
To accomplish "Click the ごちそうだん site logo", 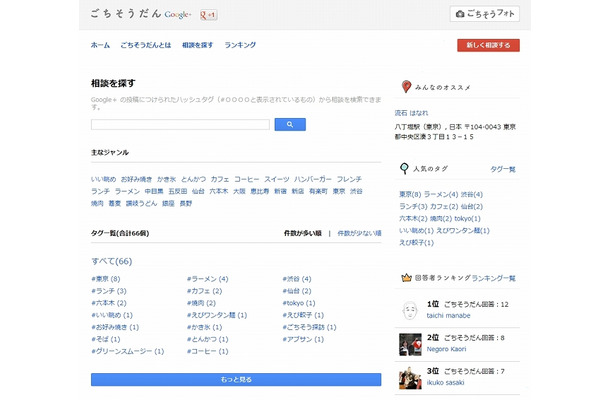I will point(126,14).
